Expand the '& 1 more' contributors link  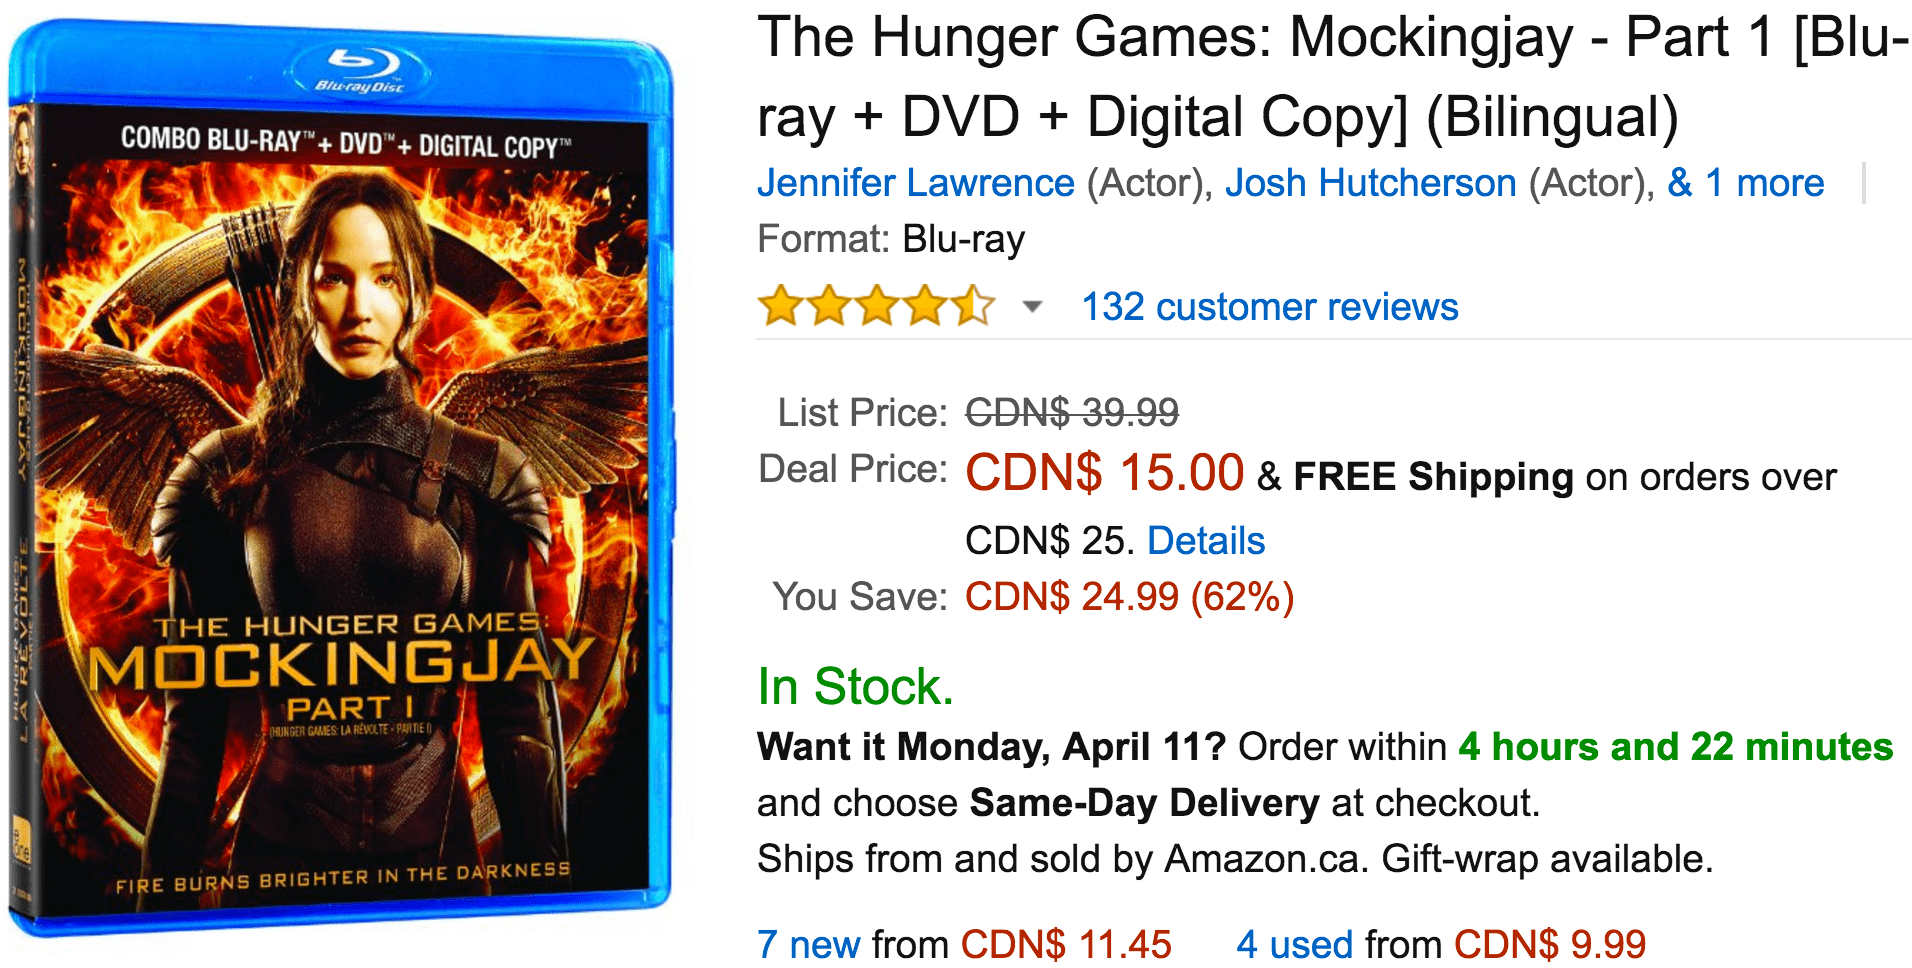pyautogui.click(x=1746, y=183)
